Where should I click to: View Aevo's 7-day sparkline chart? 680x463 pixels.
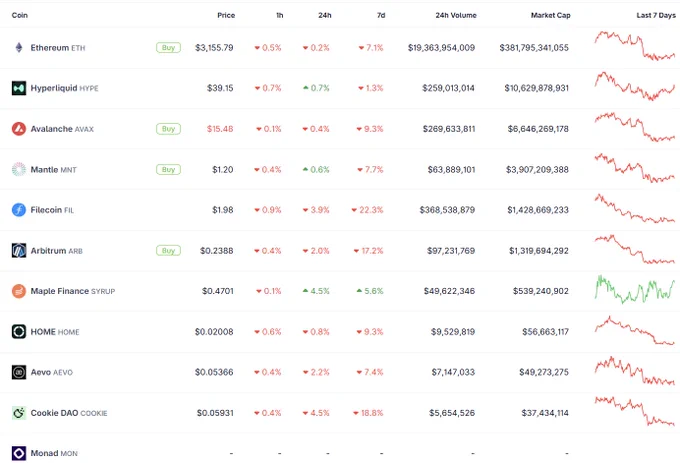coord(634,371)
